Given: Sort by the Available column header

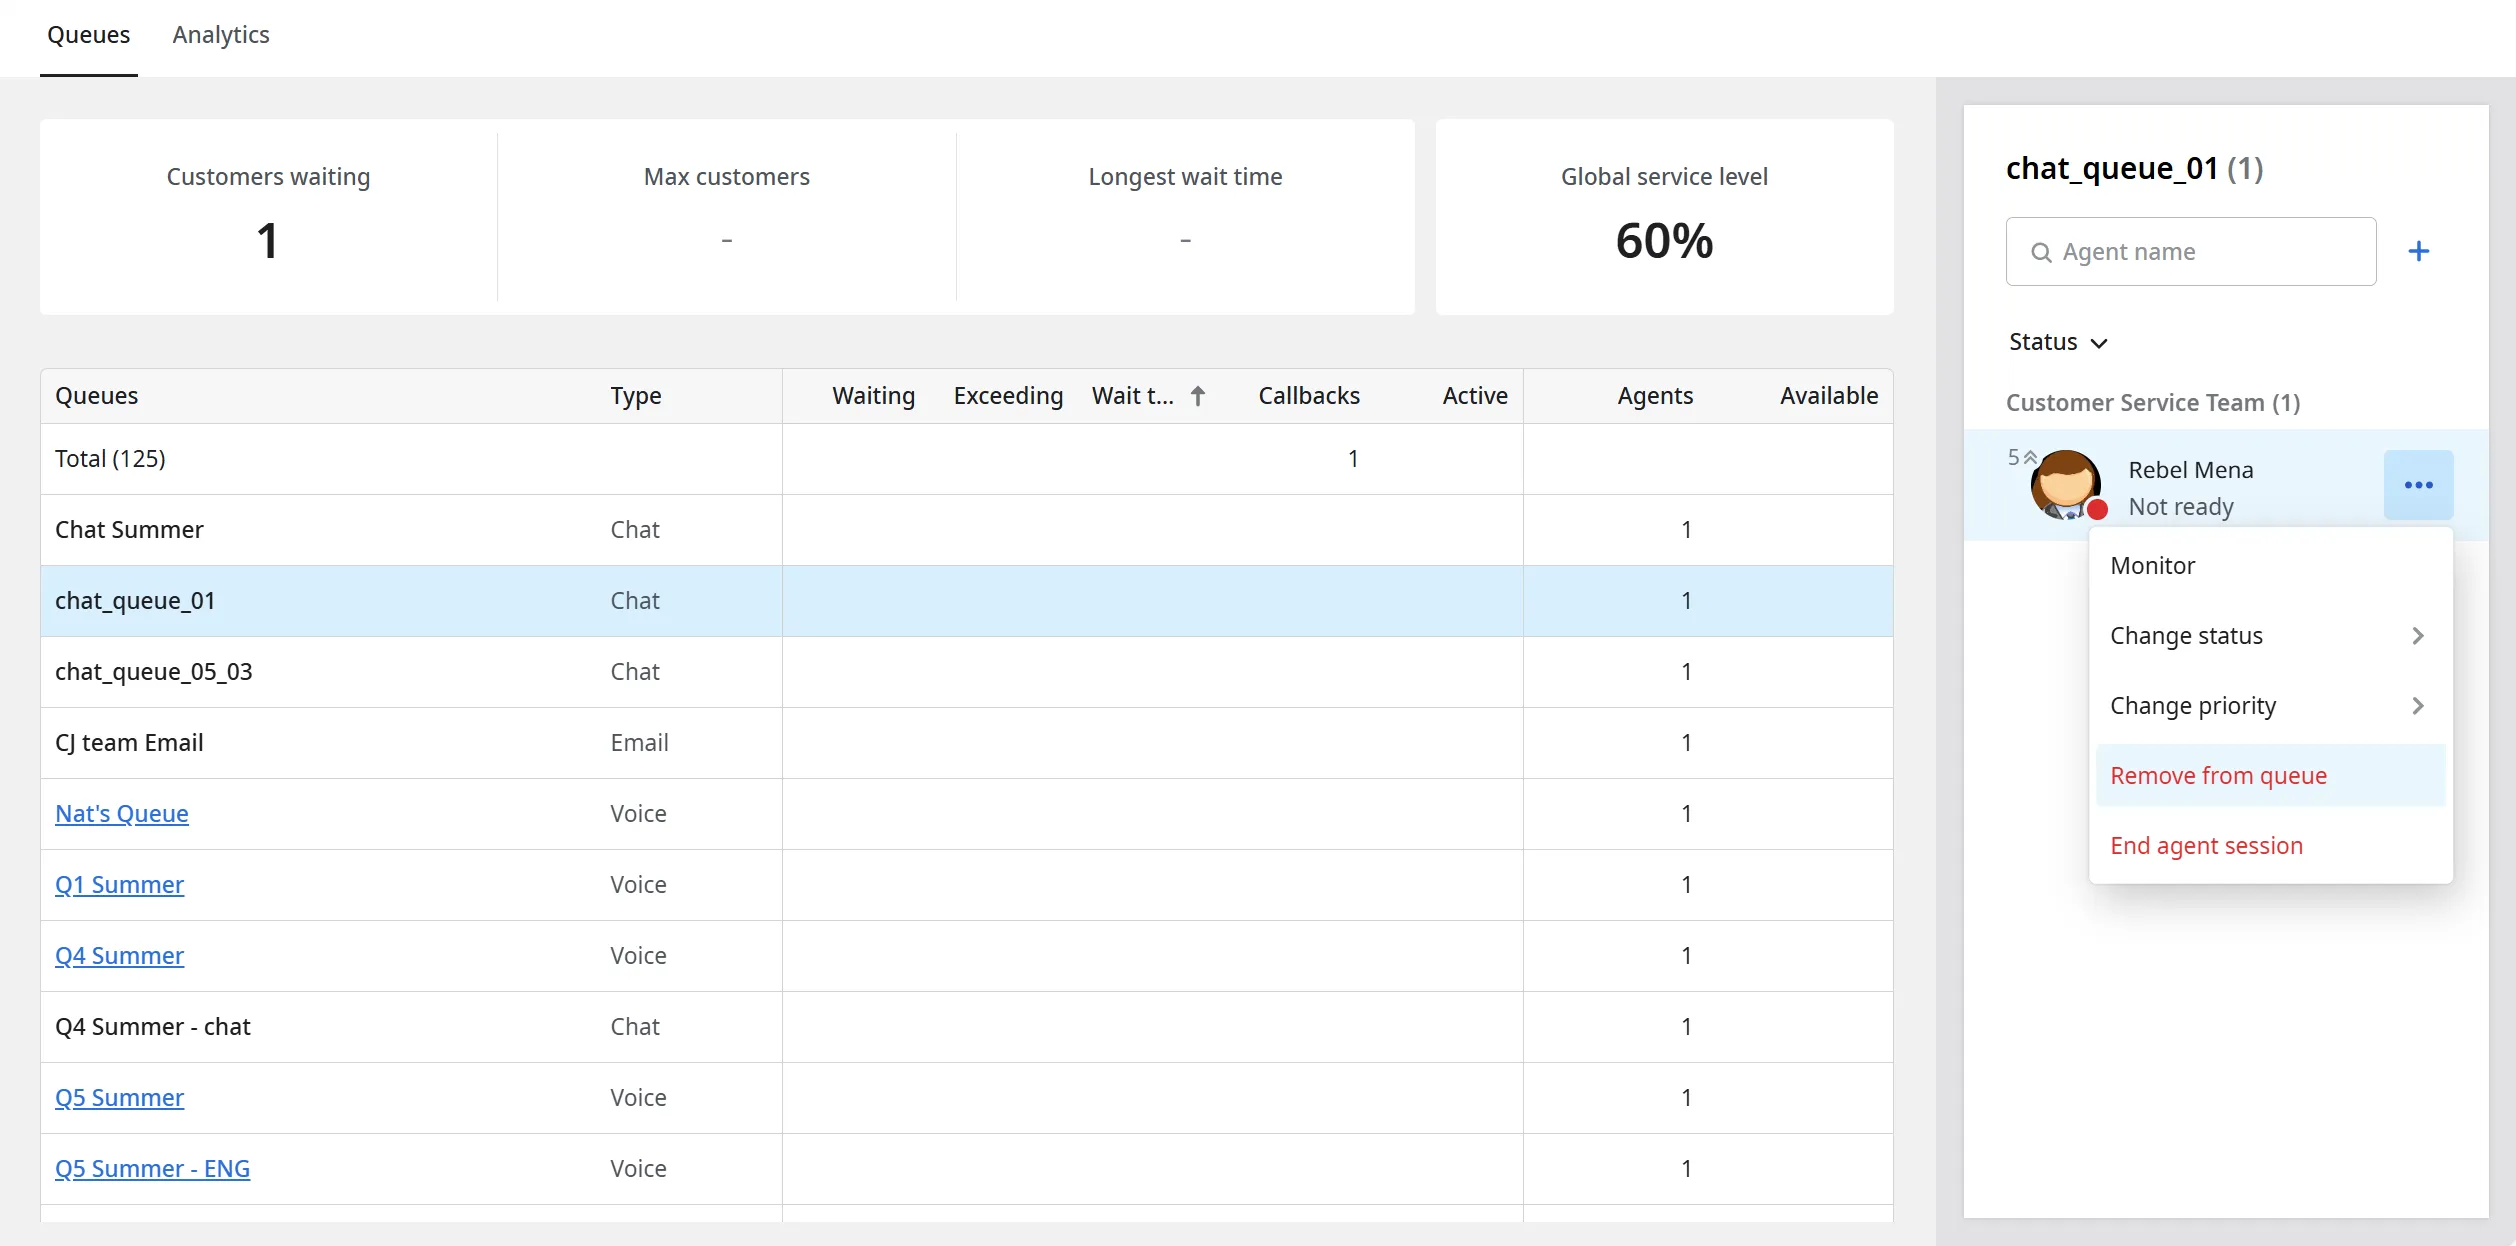Looking at the screenshot, I should pos(1829,396).
